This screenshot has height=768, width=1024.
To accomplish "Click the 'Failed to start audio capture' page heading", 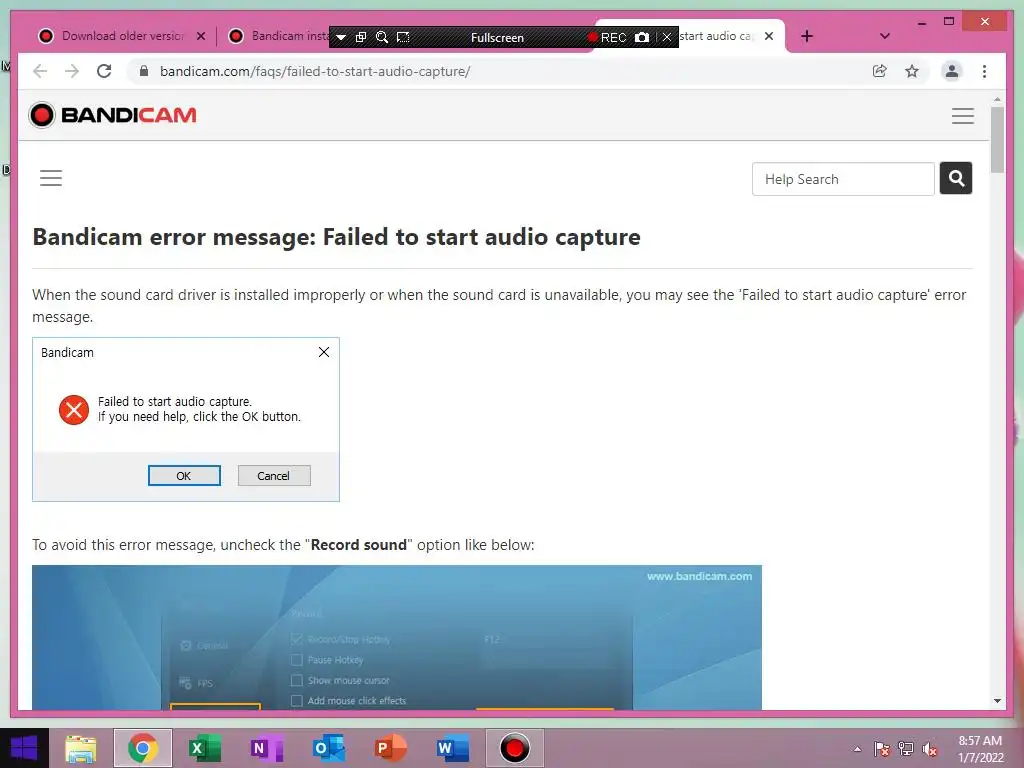I will [336, 237].
